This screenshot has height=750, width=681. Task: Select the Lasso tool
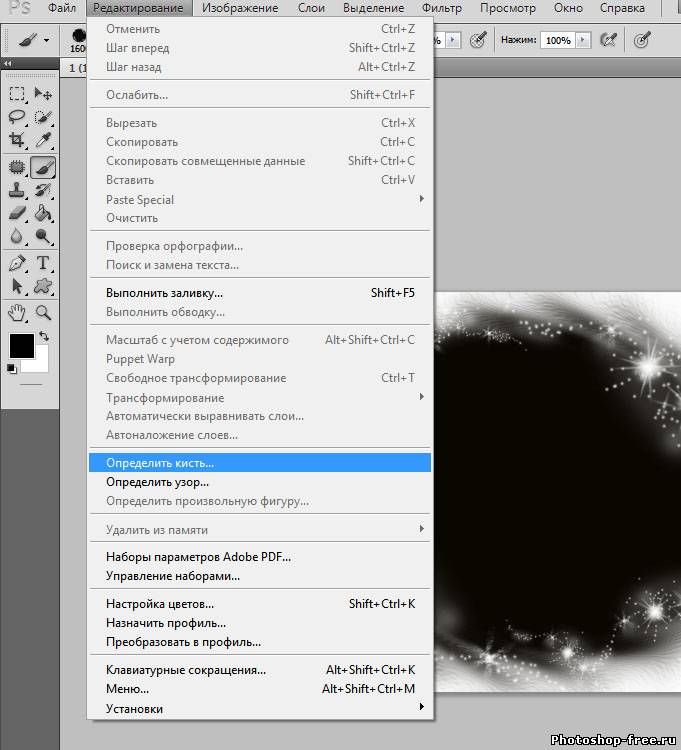point(17,117)
